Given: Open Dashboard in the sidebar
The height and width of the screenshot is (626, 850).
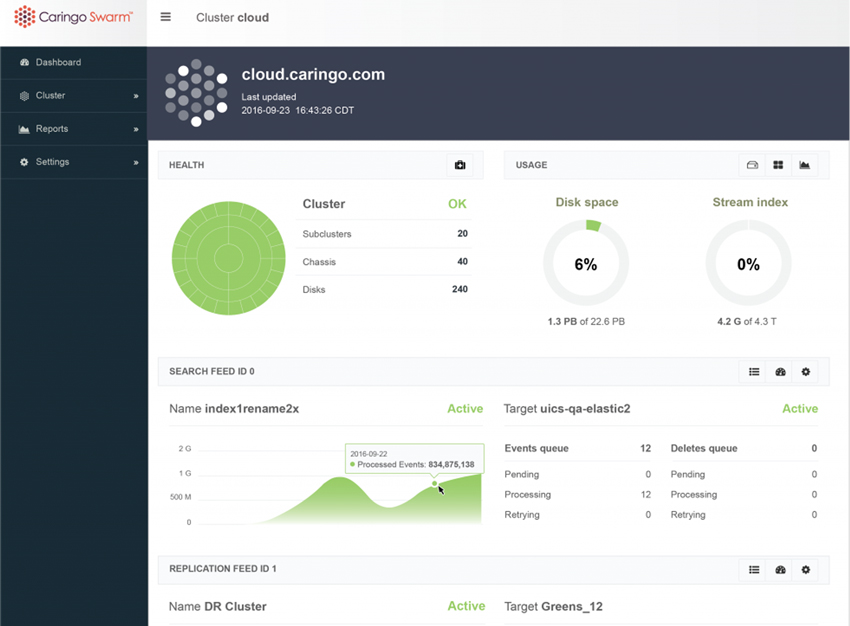Looking at the screenshot, I should (x=58, y=62).
